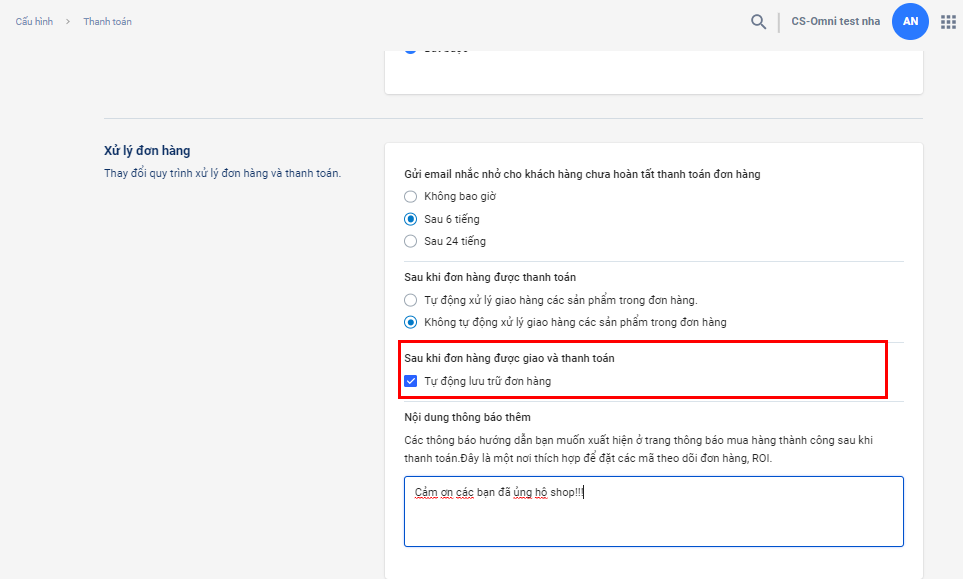Click the 'Thanh toán' breadcrumb item
Screen dimensions: 963x579
coord(107,22)
